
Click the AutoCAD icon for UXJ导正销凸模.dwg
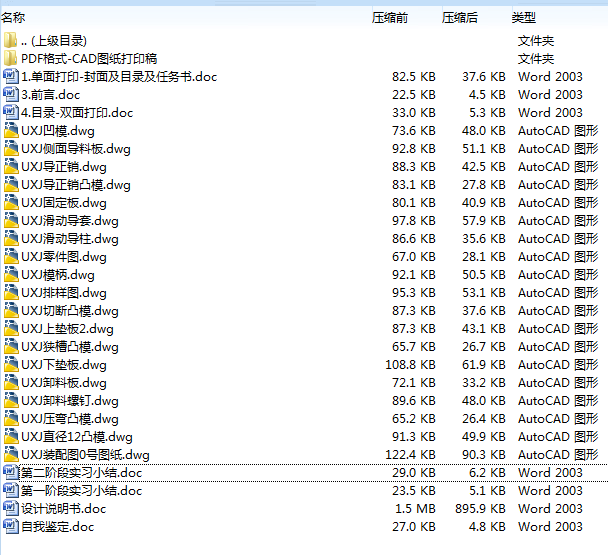pyautogui.click(x=11, y=184)
